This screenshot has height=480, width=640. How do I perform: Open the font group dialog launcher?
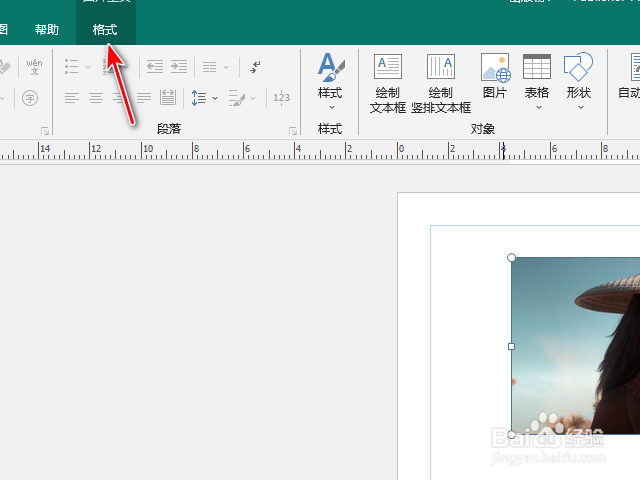tap(45, 131)
